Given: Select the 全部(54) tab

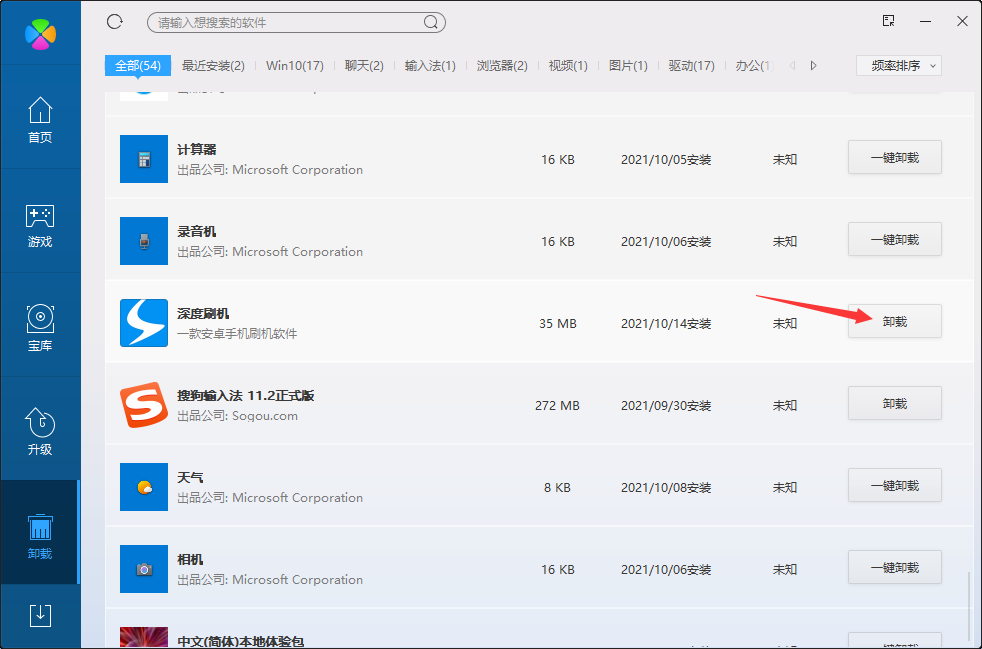Looking at the screenshot, I should (x=138, y=66).
